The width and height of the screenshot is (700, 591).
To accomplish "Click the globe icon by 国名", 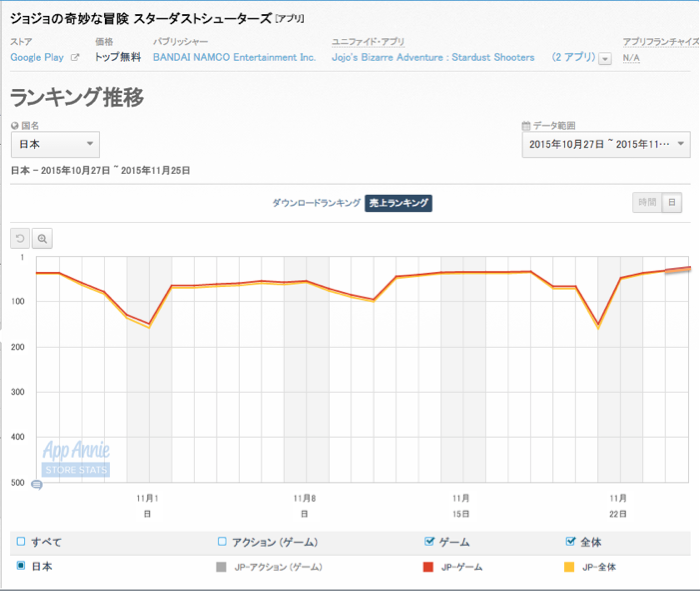I will point(15,126).
